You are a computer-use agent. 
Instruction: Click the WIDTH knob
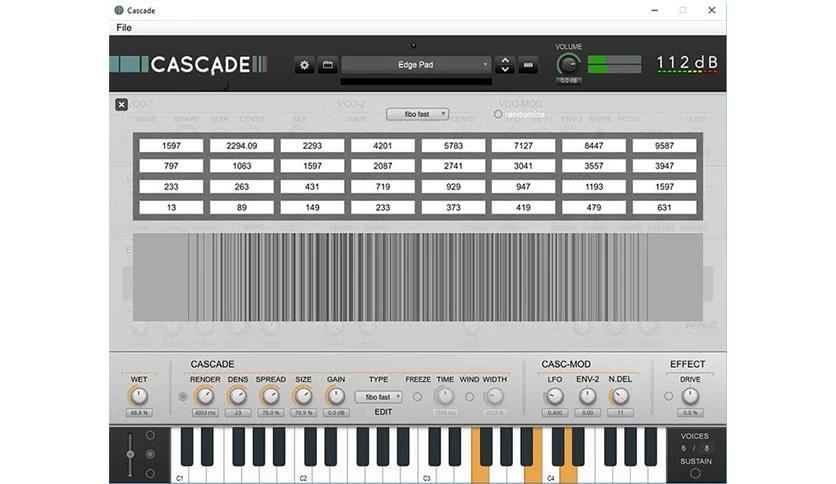coord(494,396)
